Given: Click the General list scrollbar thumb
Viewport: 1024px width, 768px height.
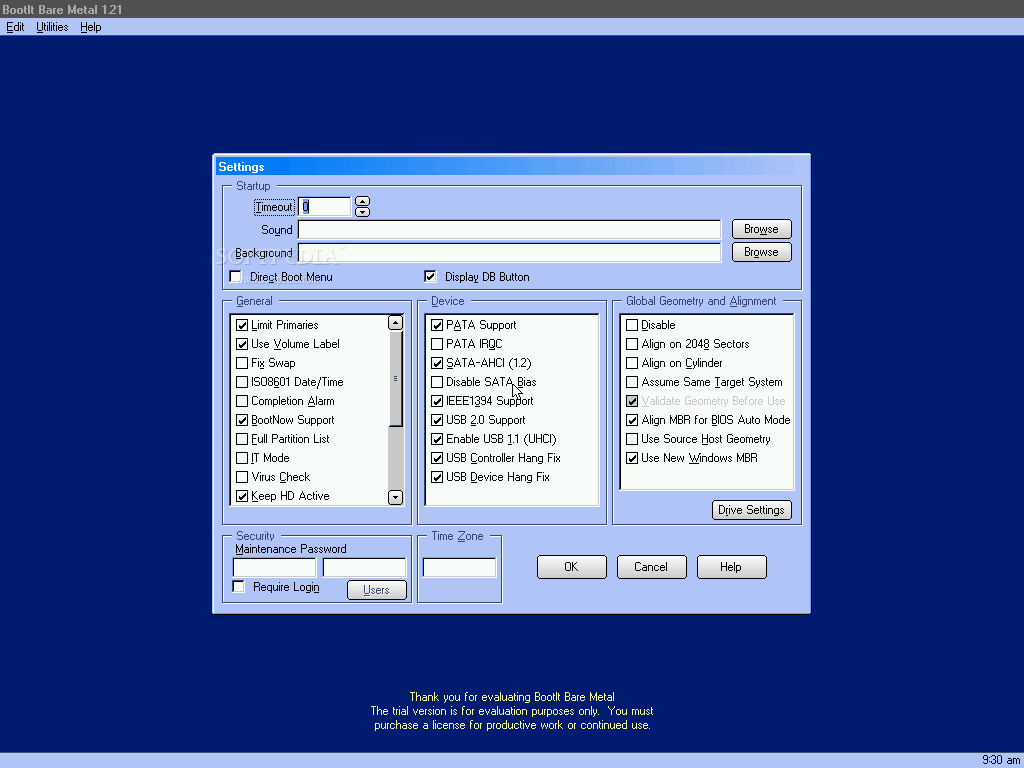Looking at the screenshot, I should coord(395,379).
